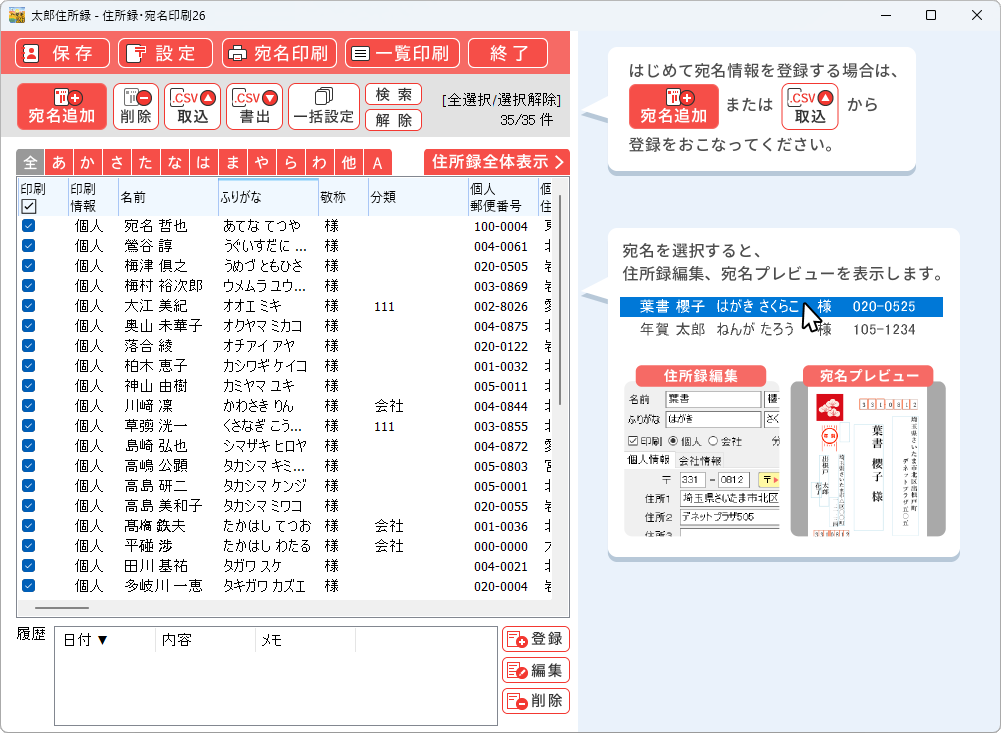Open 宛名印刷 address printing
Screen dimensions: 1001x733
279,53
